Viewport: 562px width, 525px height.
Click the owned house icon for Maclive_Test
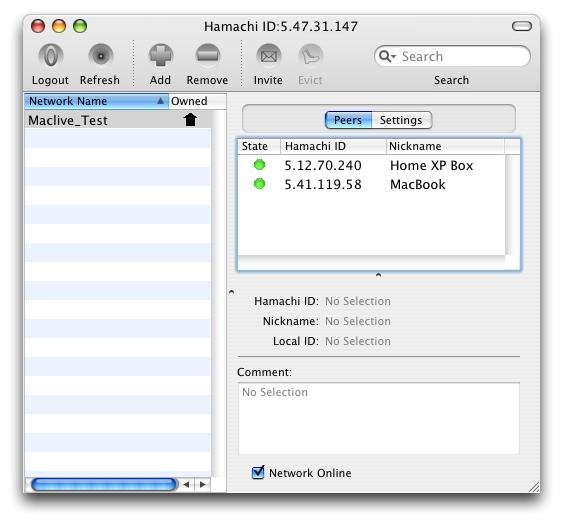[x=190, y=120]
